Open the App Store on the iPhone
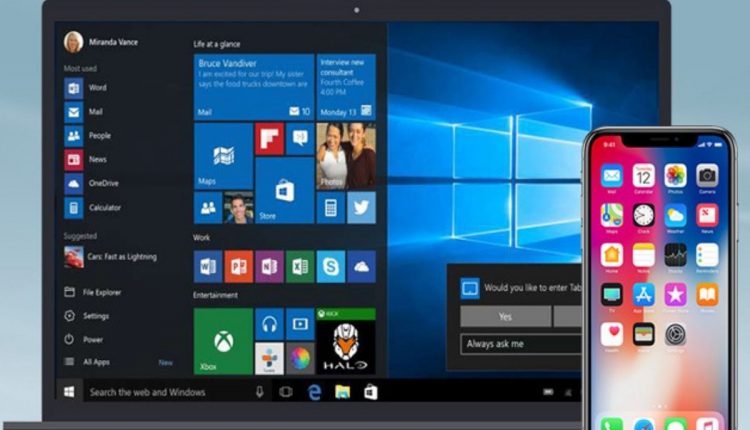The image size is (750, 430). (644, 295)
